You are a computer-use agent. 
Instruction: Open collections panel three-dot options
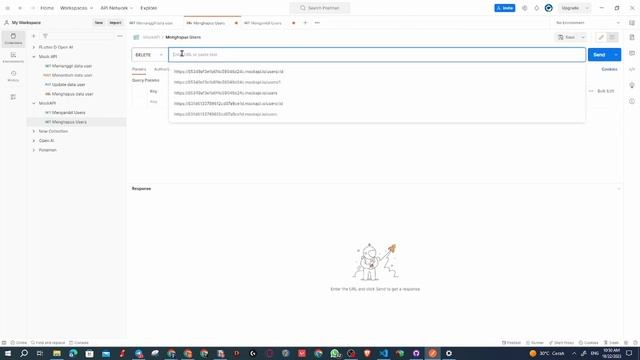120,36
